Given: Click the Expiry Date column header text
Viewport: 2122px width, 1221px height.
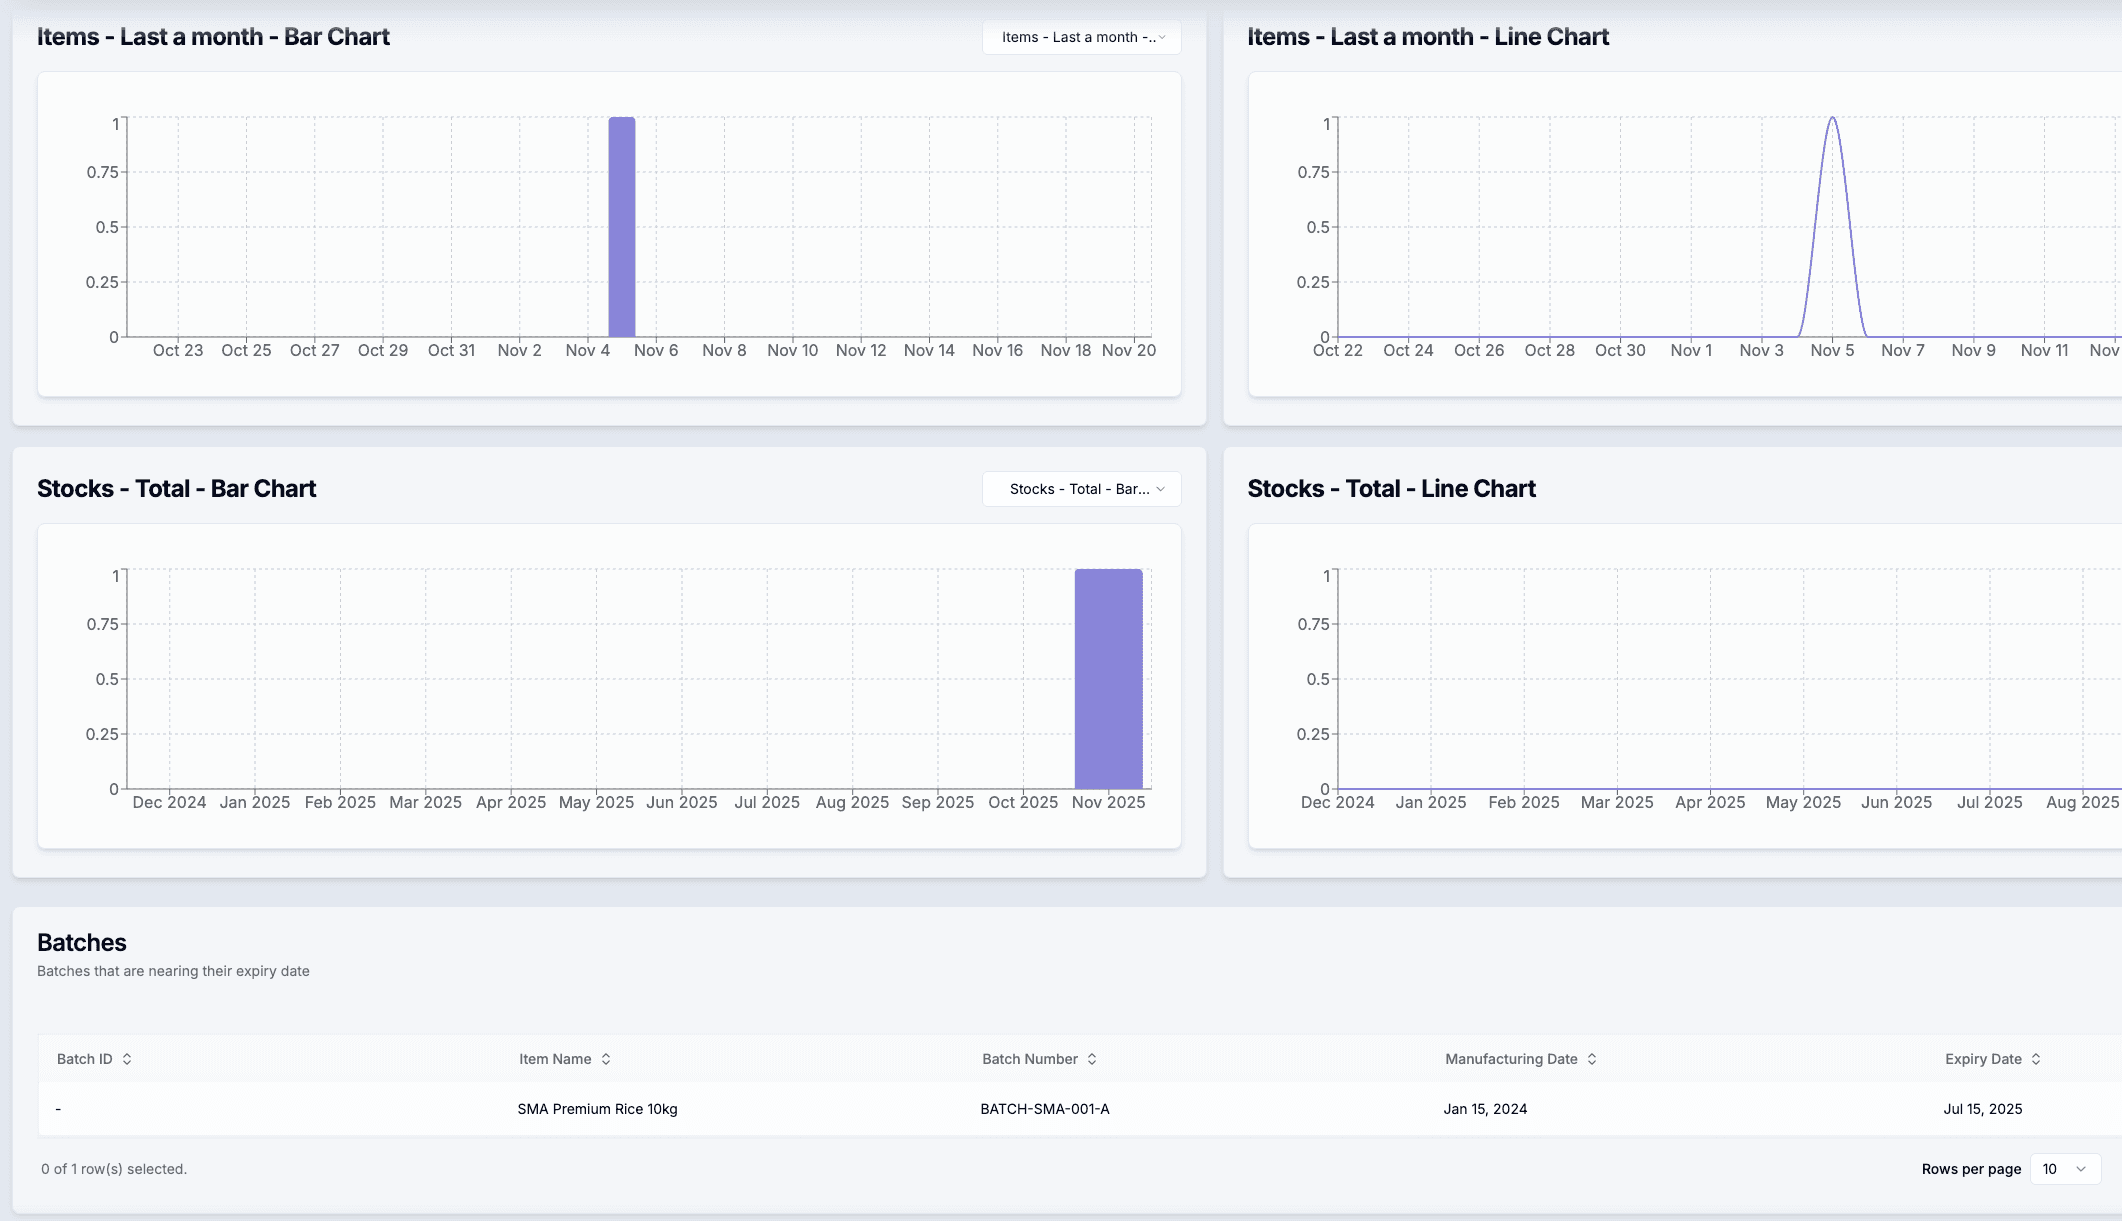Looking at the screenshot, I should tap(1983, 1059).
